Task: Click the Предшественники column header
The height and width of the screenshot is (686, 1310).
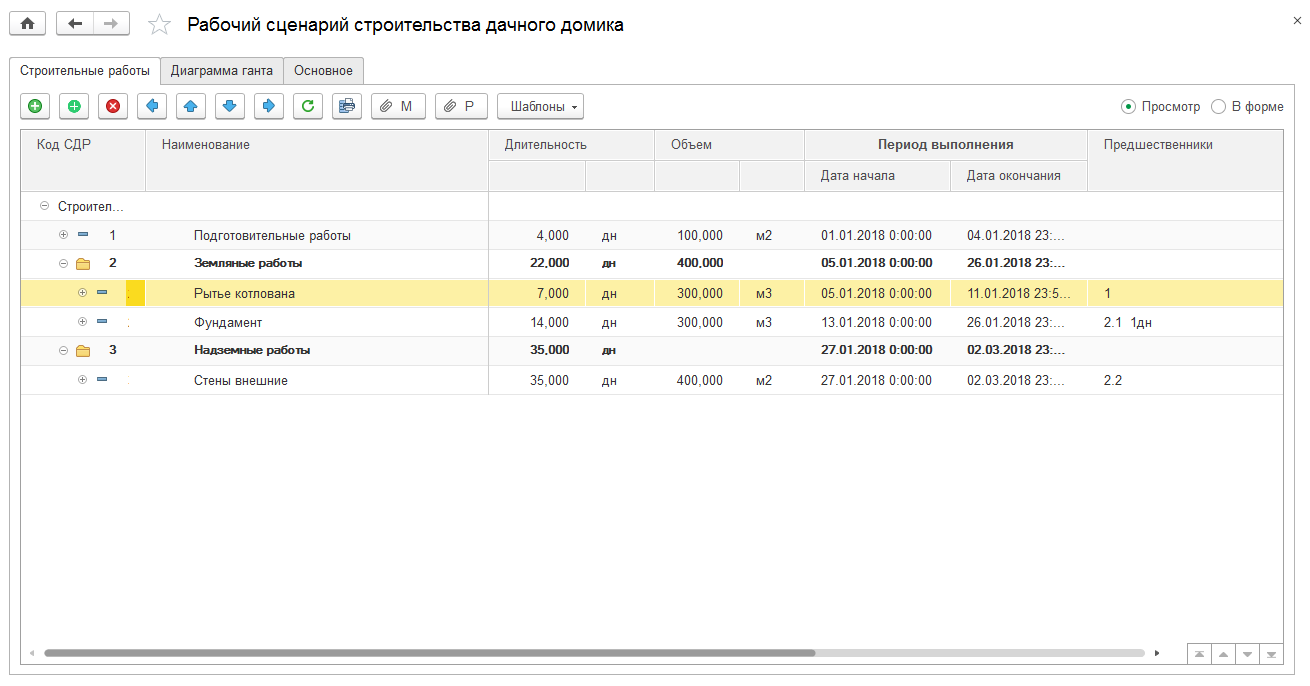Action: [x=1185, y=160]
